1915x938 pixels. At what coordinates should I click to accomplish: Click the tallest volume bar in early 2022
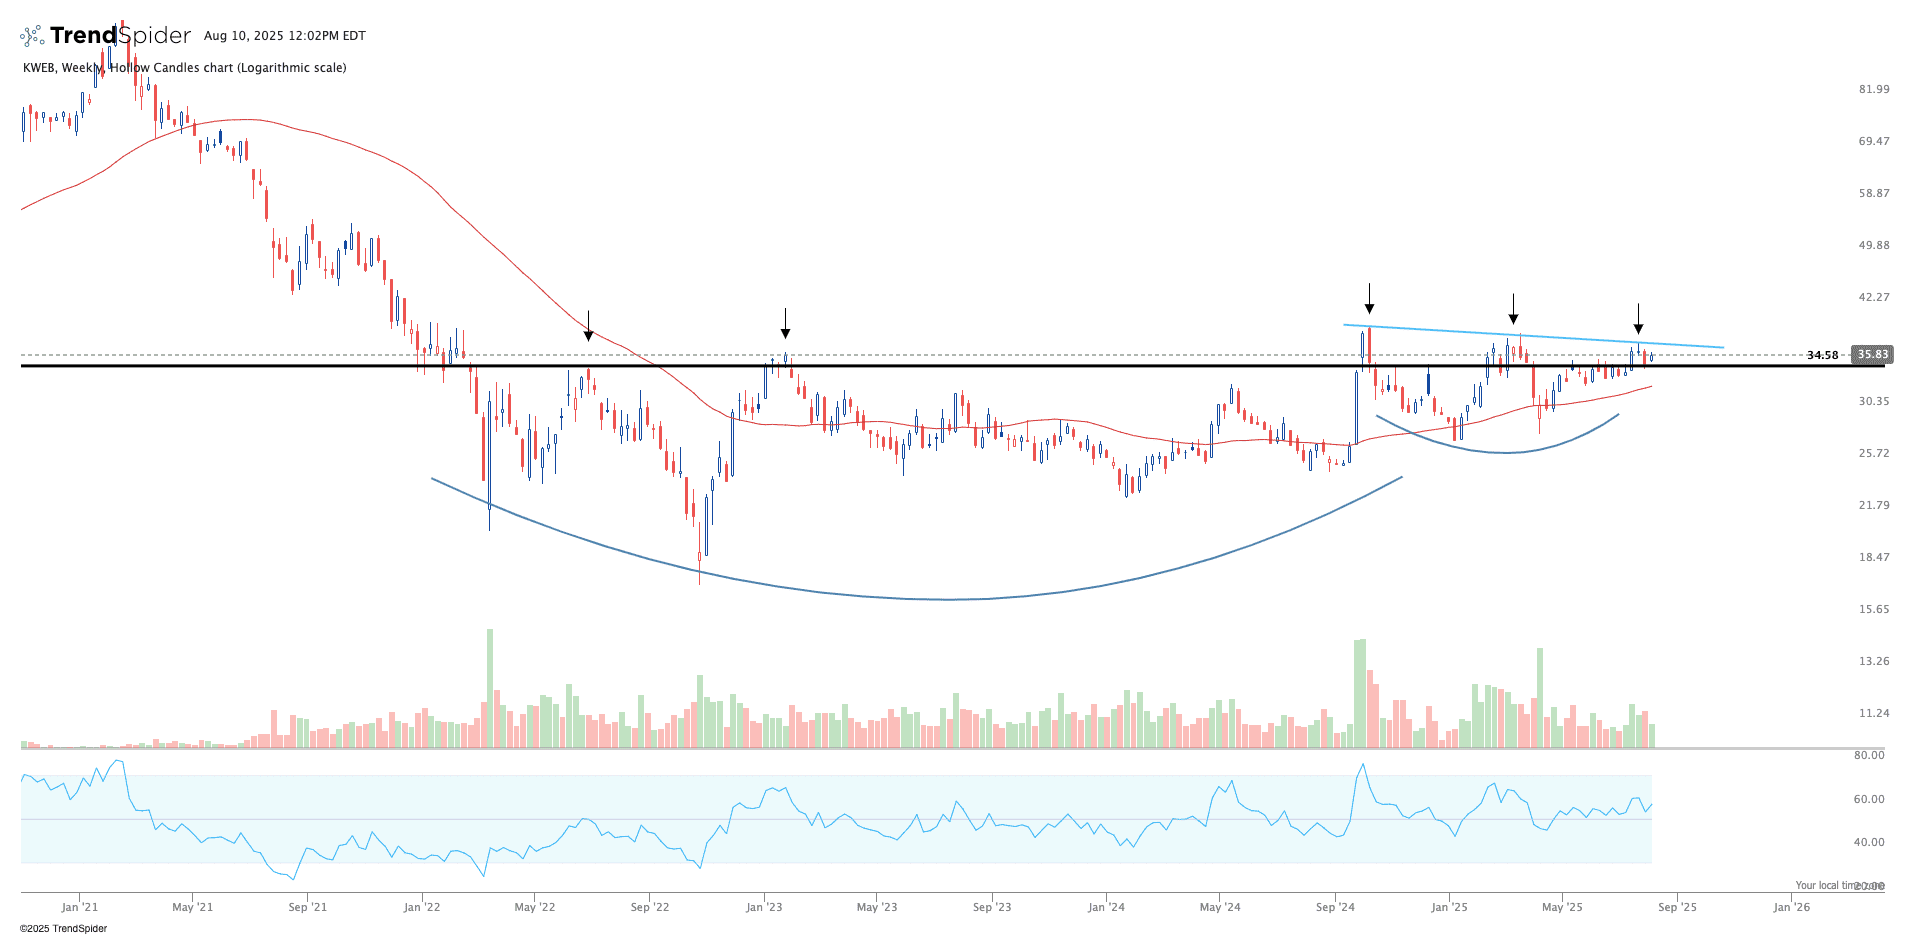pyautogui.click(x=490, y=688)
